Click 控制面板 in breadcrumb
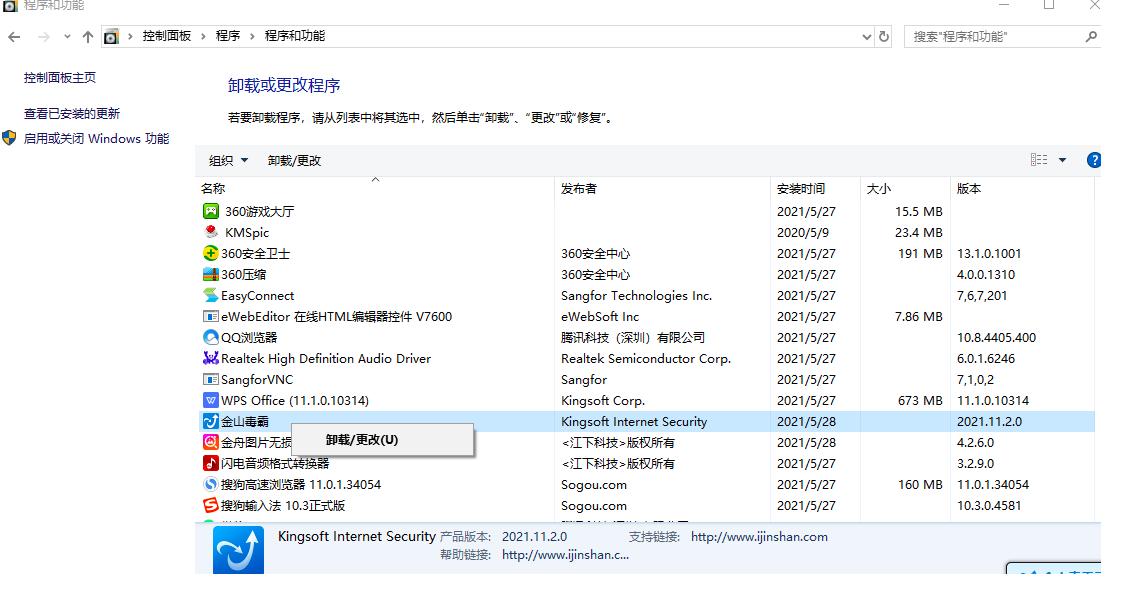The image size is (1121, 608). click(167, 36)
